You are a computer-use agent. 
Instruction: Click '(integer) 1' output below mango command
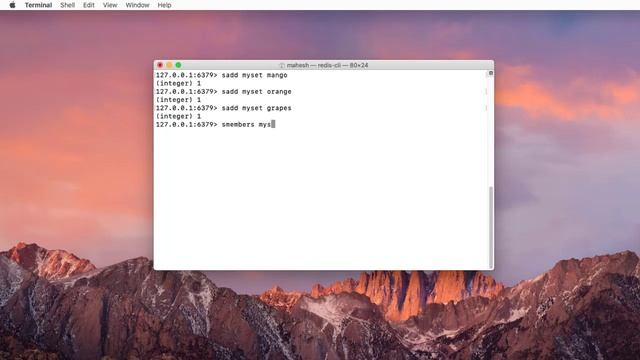coord(178,83)
